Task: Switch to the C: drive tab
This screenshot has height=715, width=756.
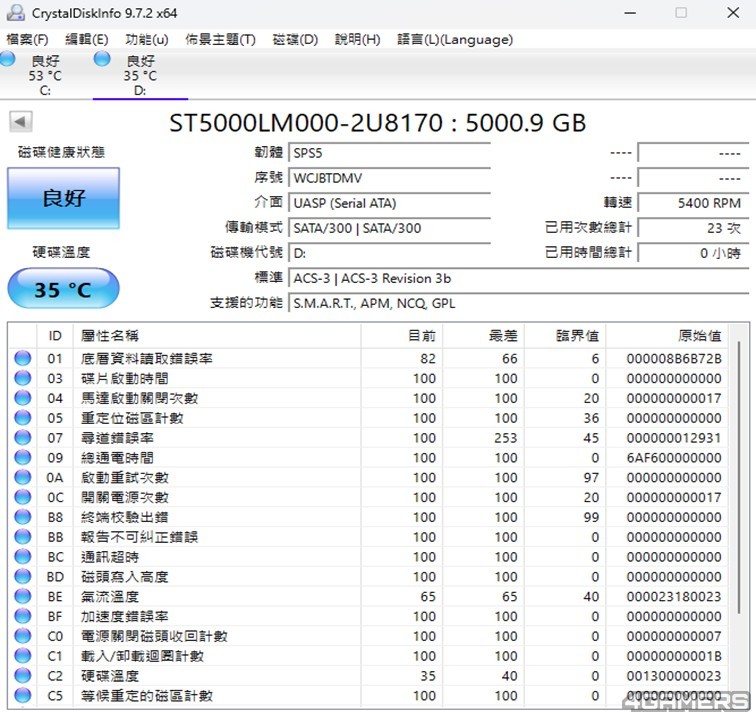Action: pos(44,75)
